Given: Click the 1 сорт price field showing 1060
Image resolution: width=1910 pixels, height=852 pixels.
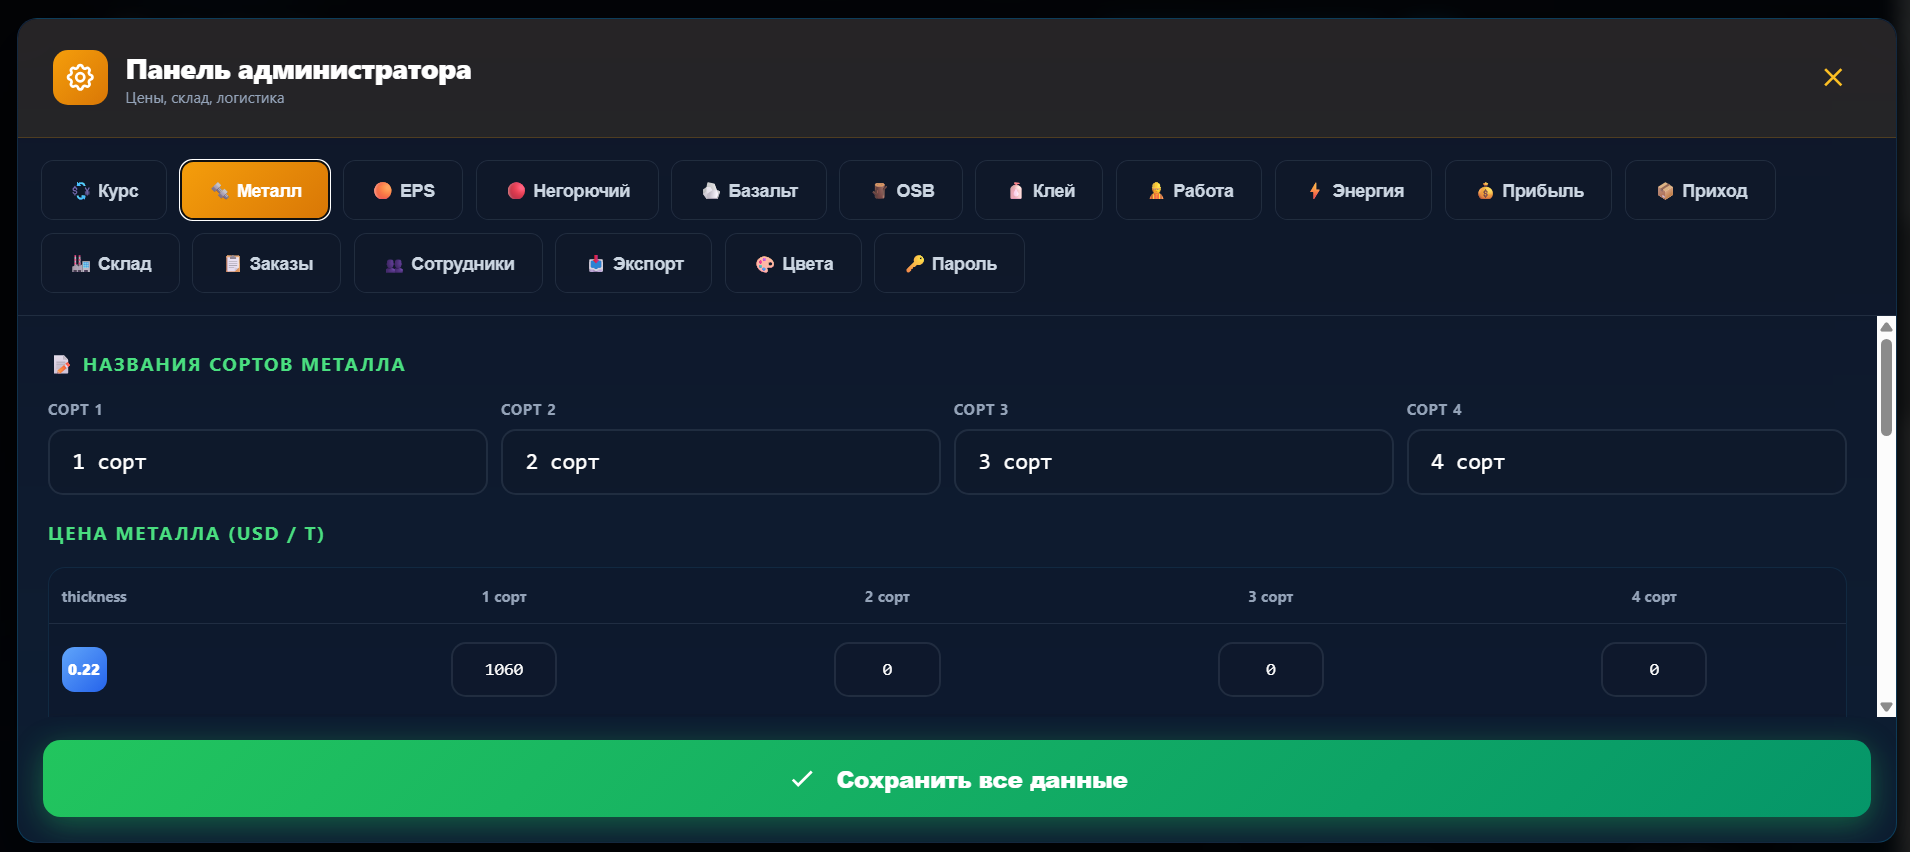Looking at the screenshot, I should point(504,669).
